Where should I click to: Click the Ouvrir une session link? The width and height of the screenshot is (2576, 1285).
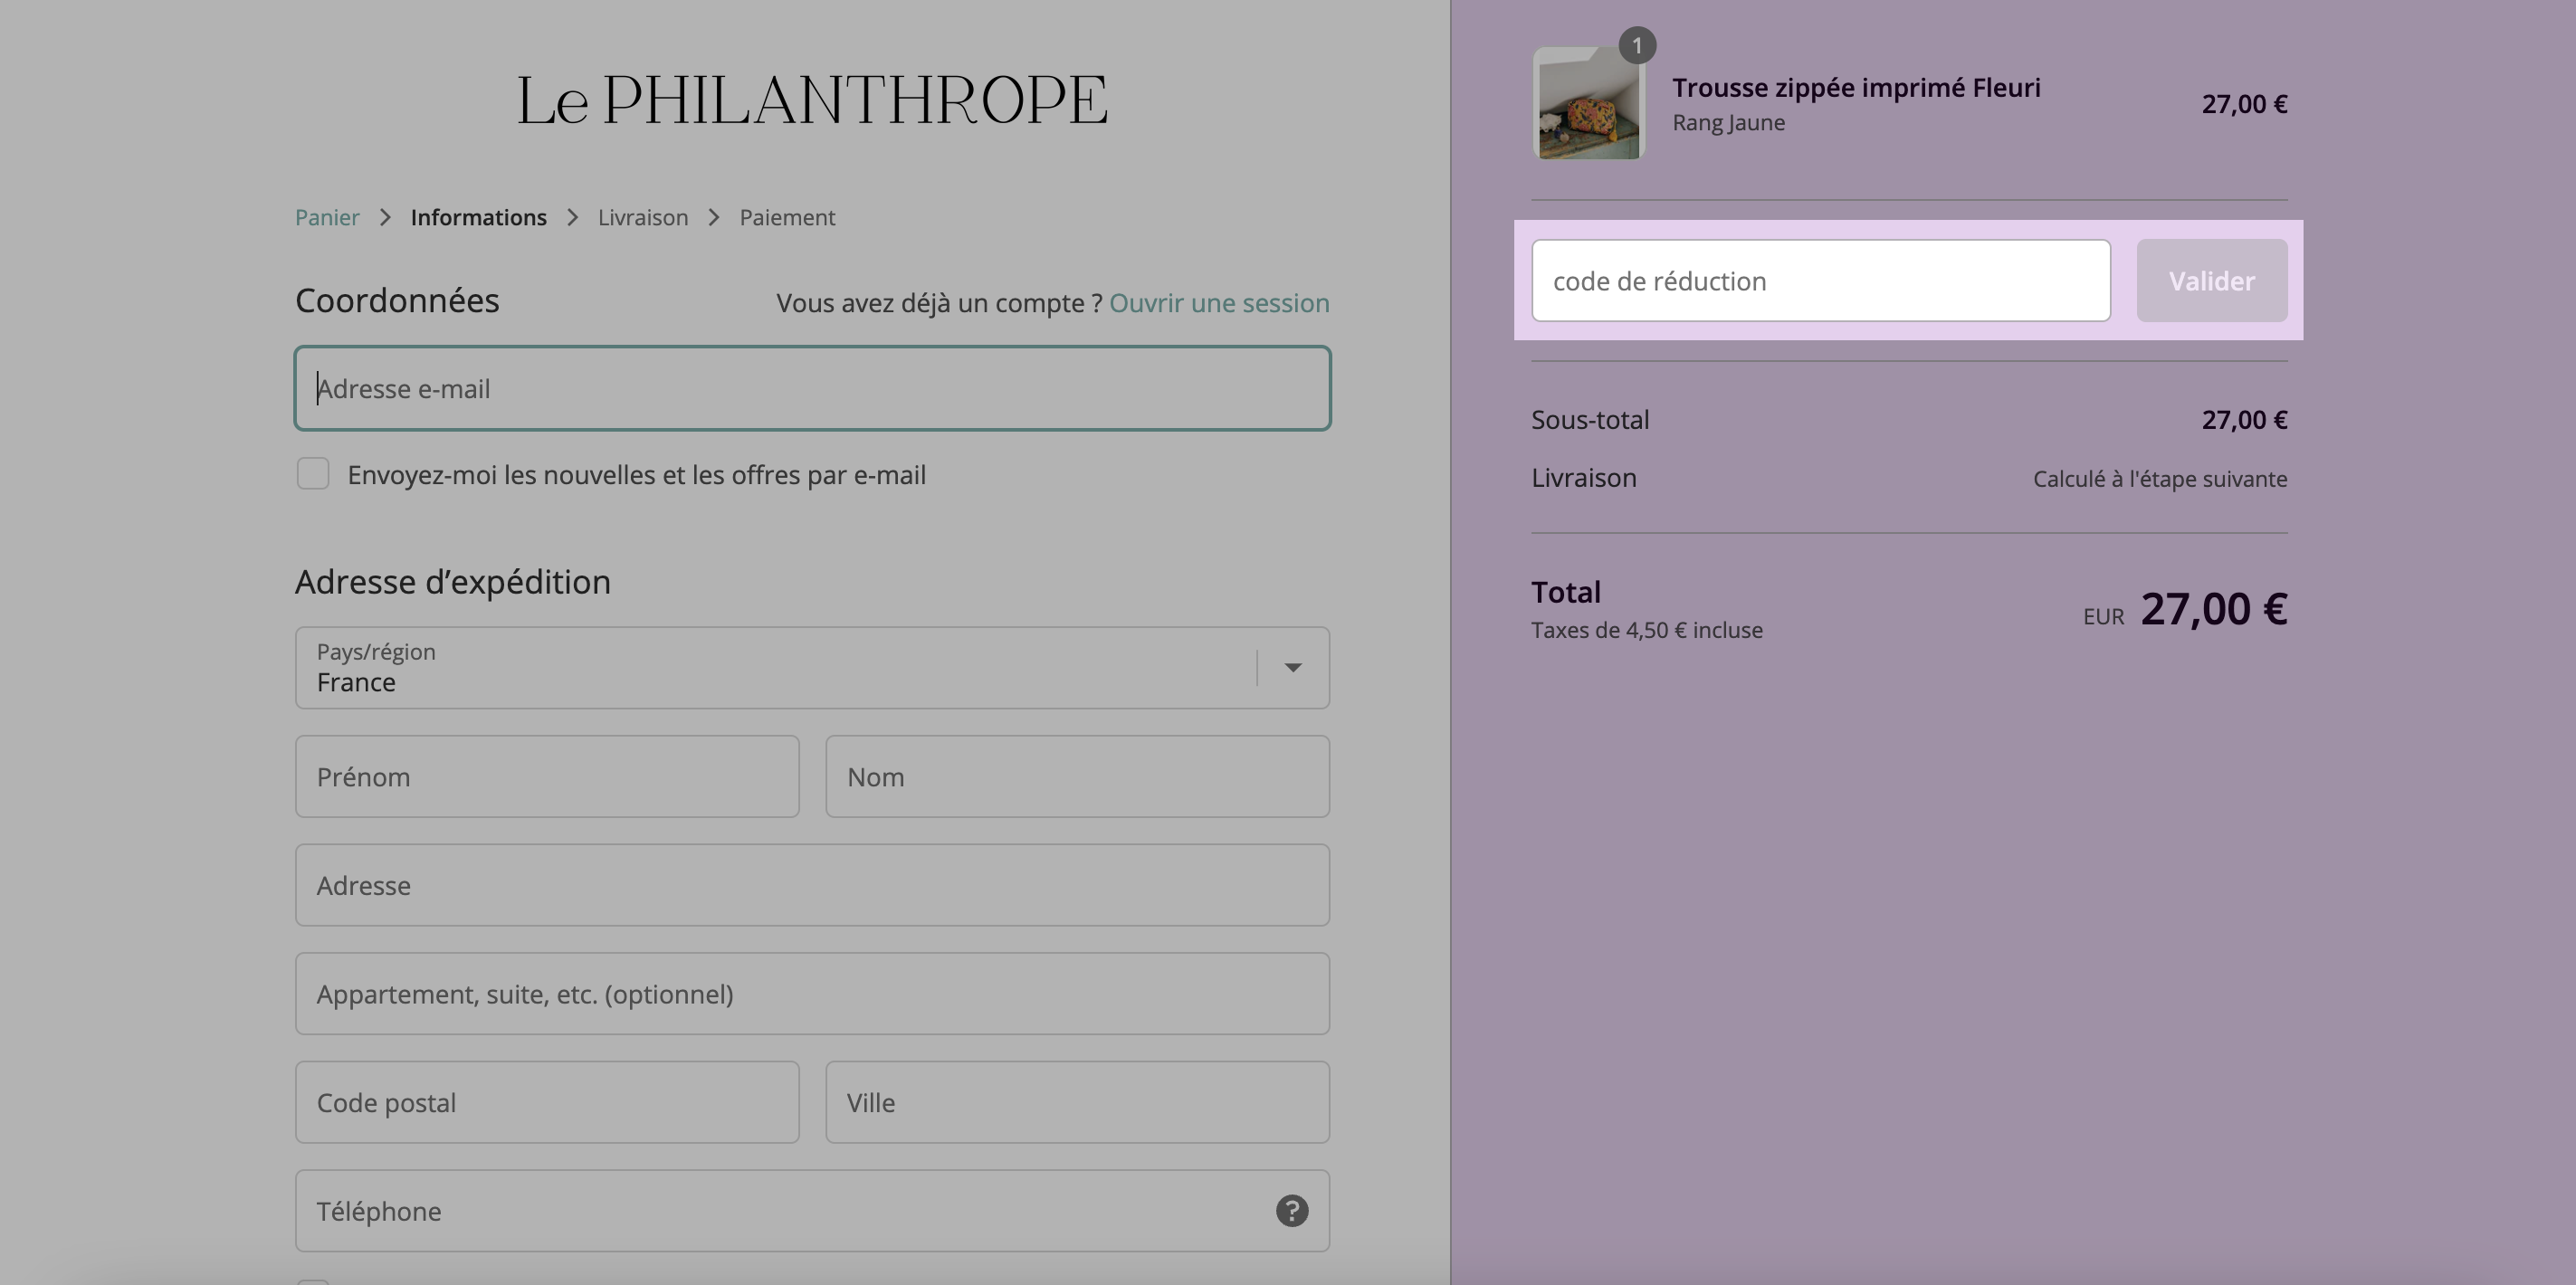(1219, 303)
